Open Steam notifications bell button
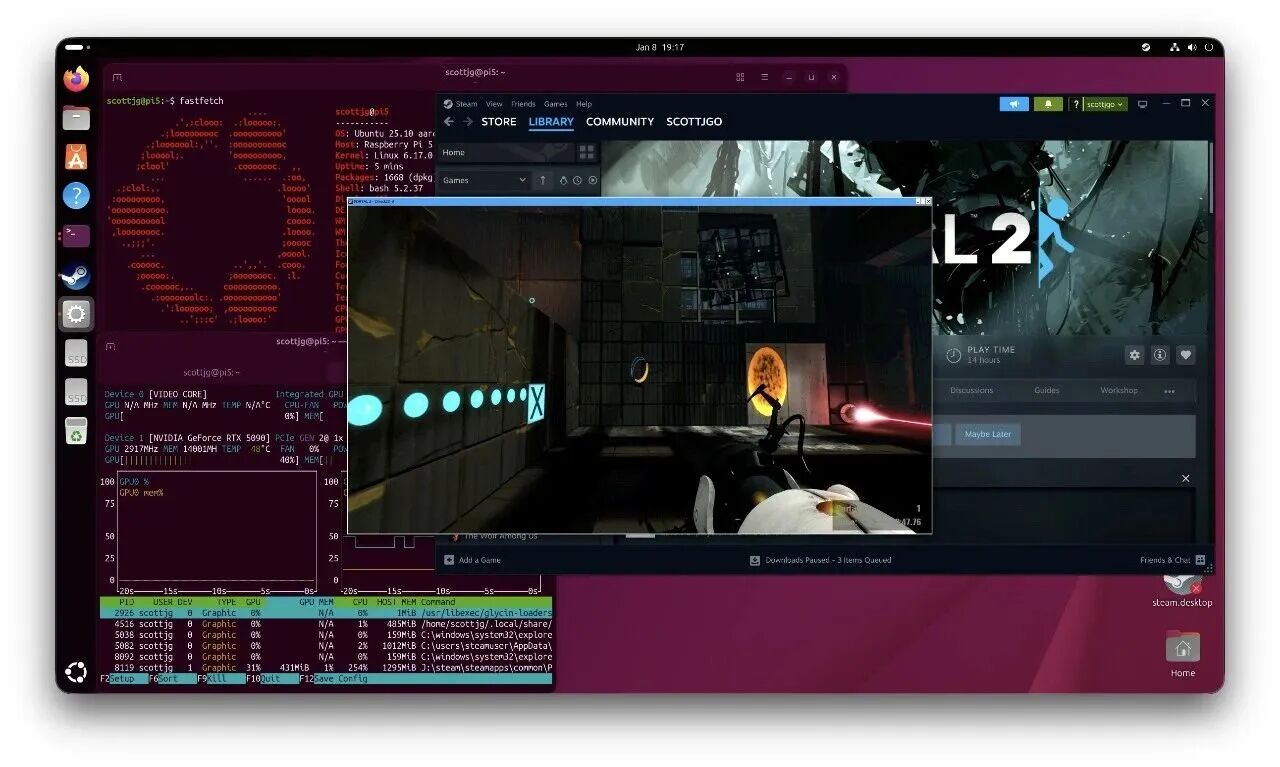Viewport: 1280px width, 767px height. tap(1048, 104)
